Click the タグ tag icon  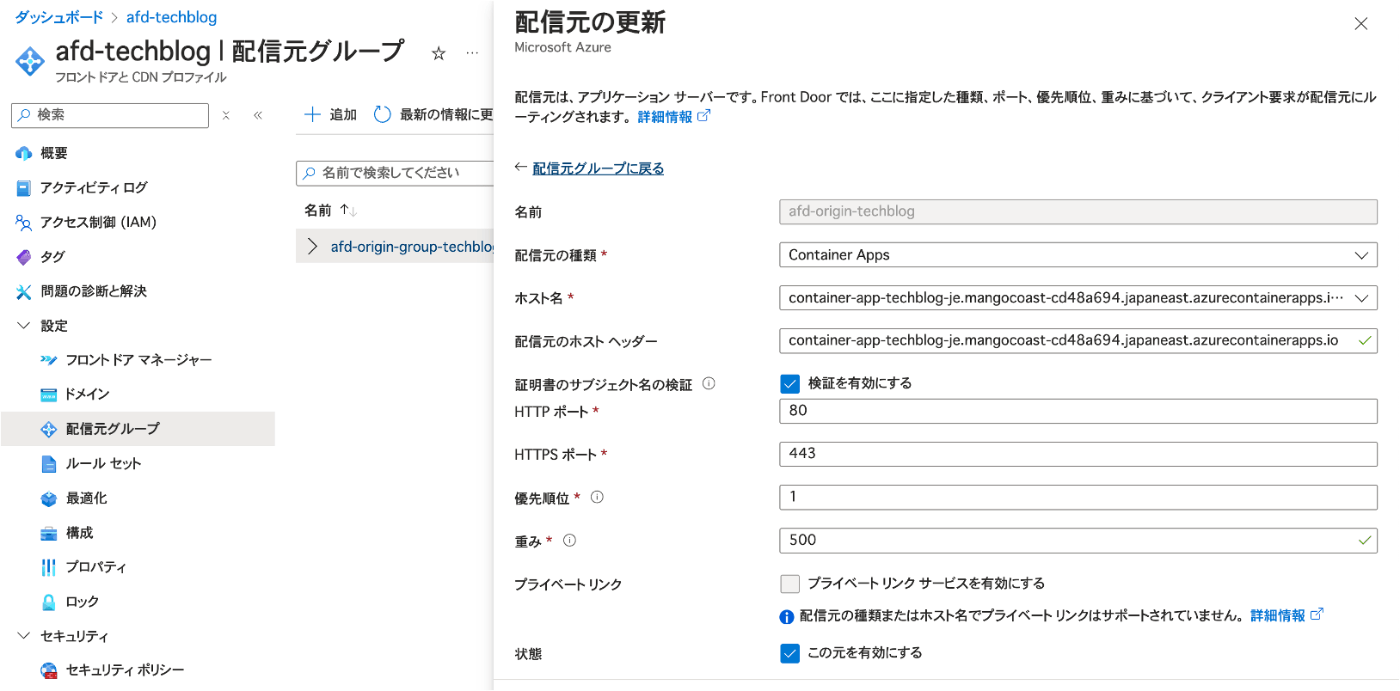pos(24,257)
